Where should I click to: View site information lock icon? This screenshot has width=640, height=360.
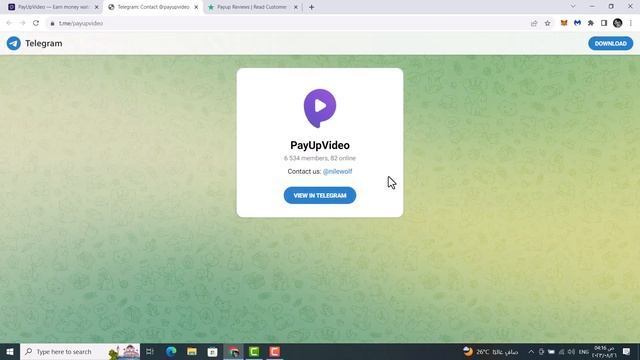(x=52, y=24)
